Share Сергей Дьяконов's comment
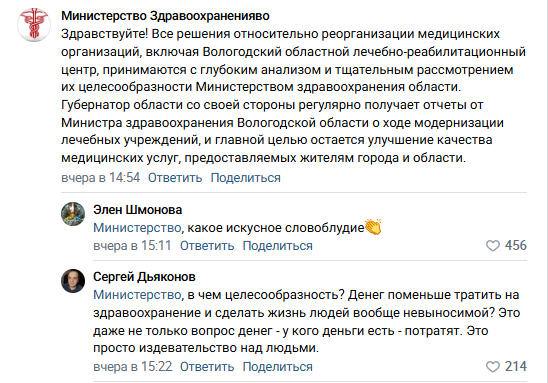 pyautogui.click(x=277, y=367)
